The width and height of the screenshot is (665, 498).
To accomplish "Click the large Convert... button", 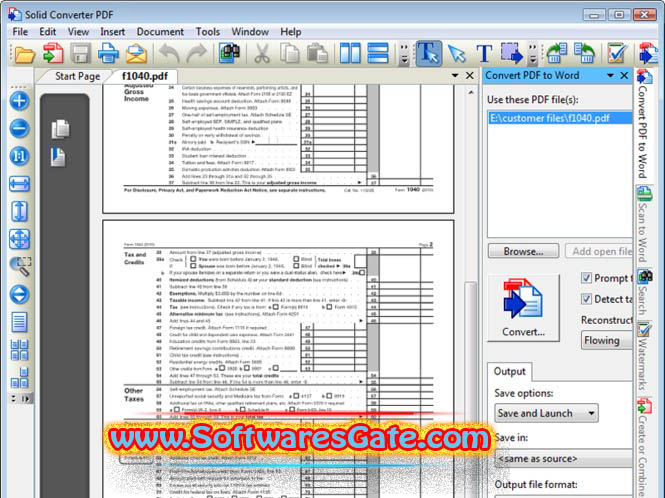I will [523, 308].
